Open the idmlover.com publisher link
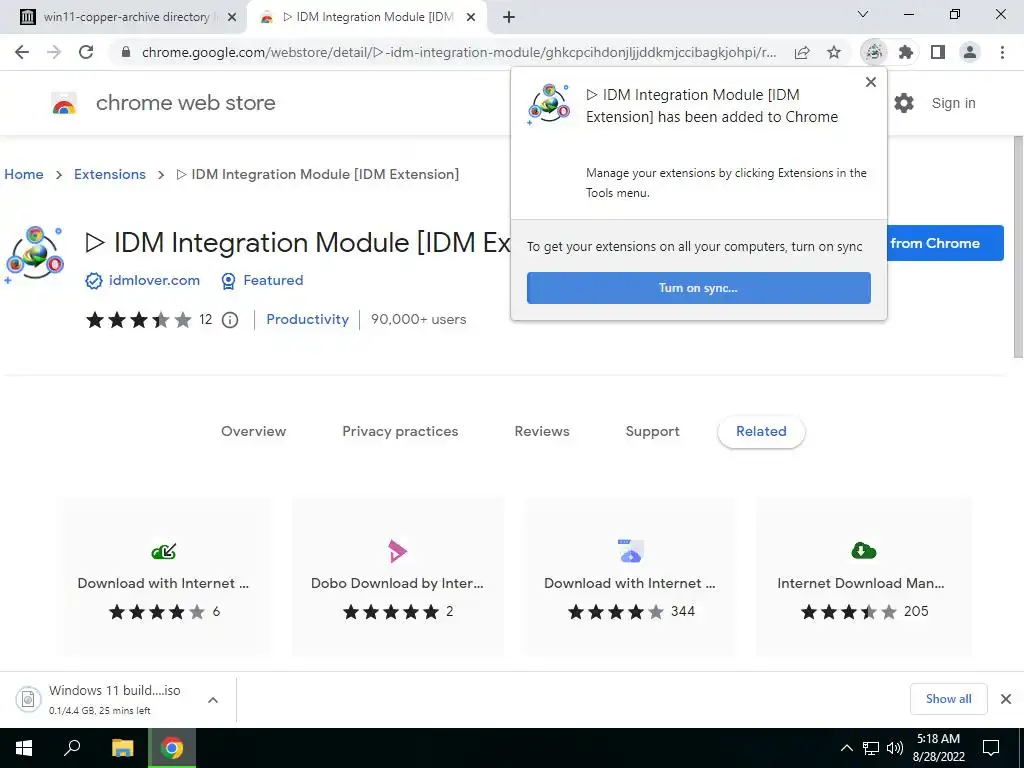The image size is (1024, 768). pyautogui.click(x=154, y=281)
